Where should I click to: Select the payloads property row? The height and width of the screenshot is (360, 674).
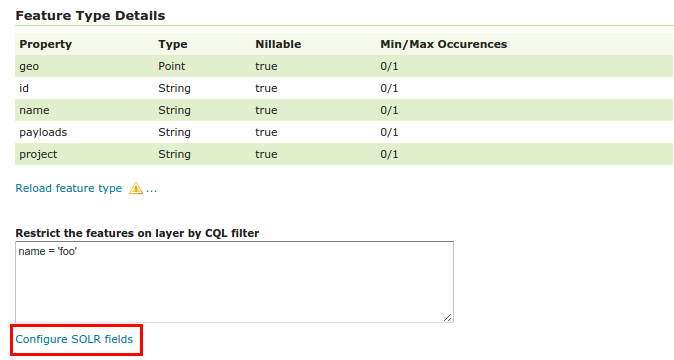[x=344, y=132]
